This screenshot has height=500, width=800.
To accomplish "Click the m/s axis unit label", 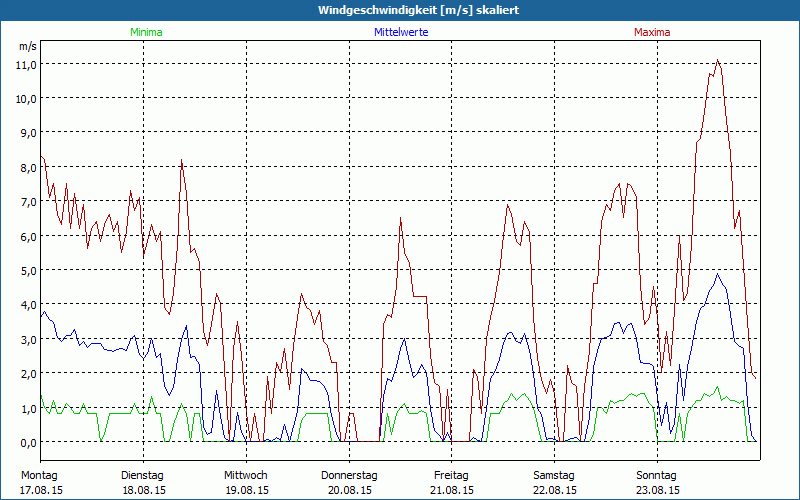I will pos(28,46).
